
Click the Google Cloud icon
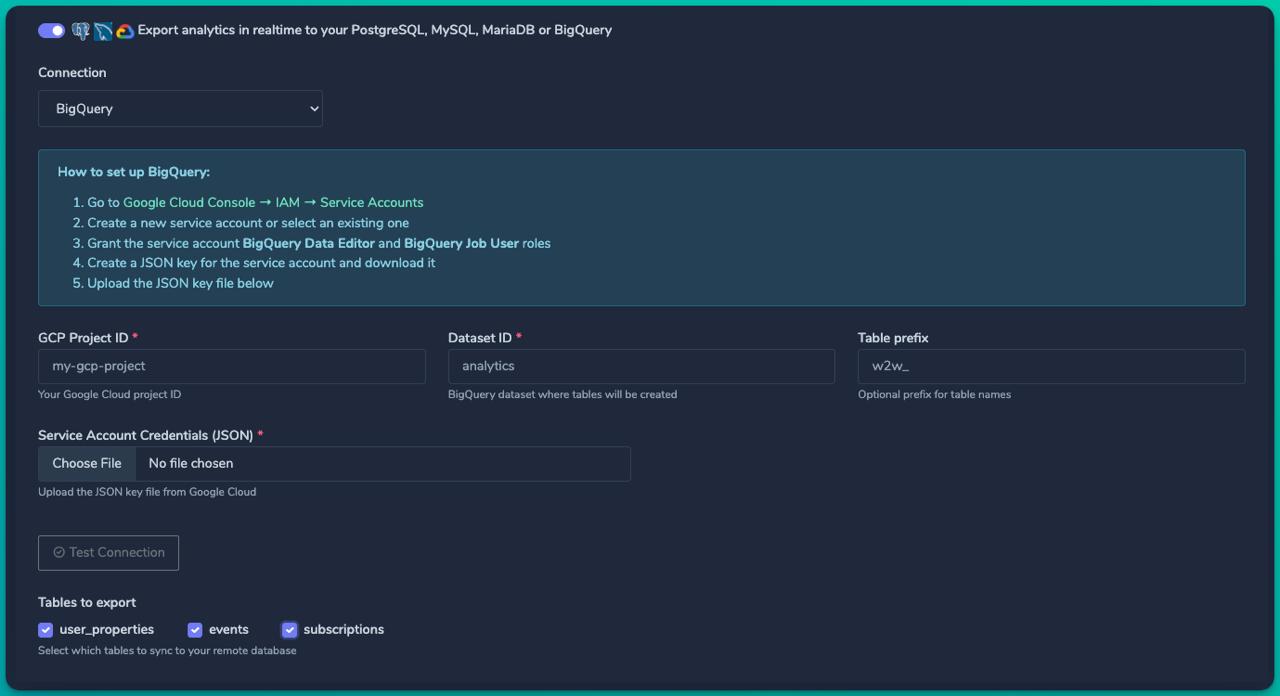click(x=125, y=31)
